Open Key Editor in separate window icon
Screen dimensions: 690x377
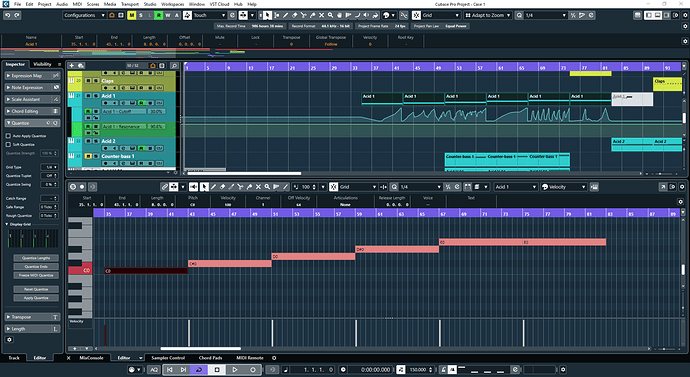pos(663,187)
